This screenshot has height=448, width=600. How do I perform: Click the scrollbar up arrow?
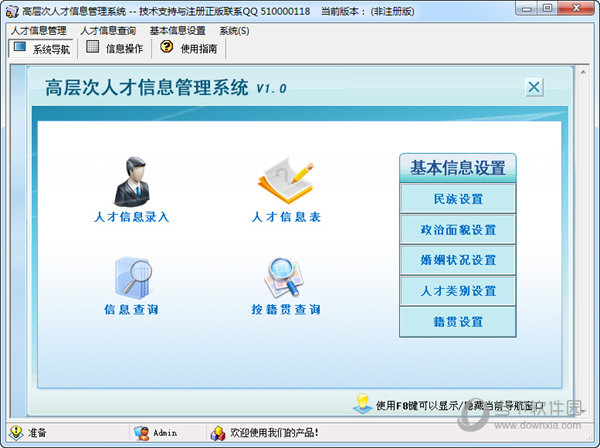point(583,72)
